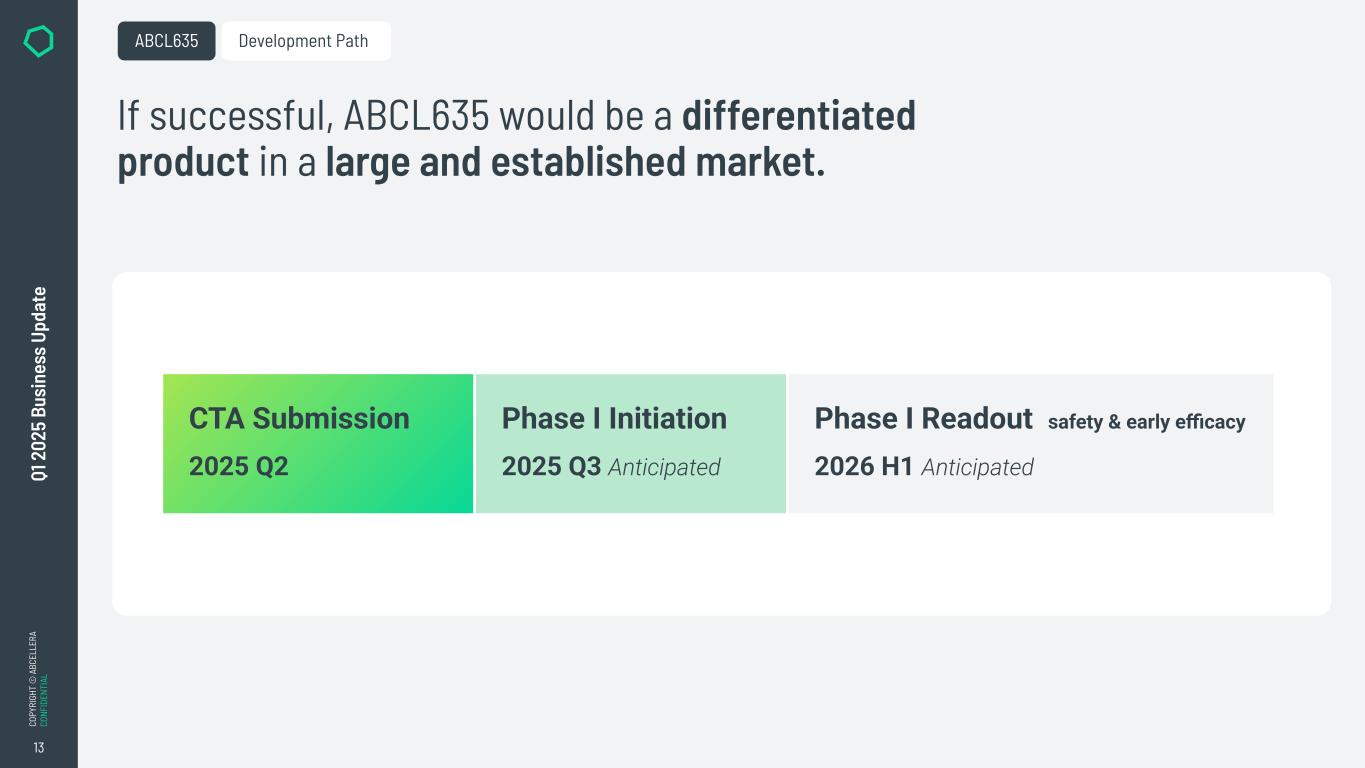1365x768 pixels.
Task: Click the bold words differentiated in the headline
Action: pos(798,115)
